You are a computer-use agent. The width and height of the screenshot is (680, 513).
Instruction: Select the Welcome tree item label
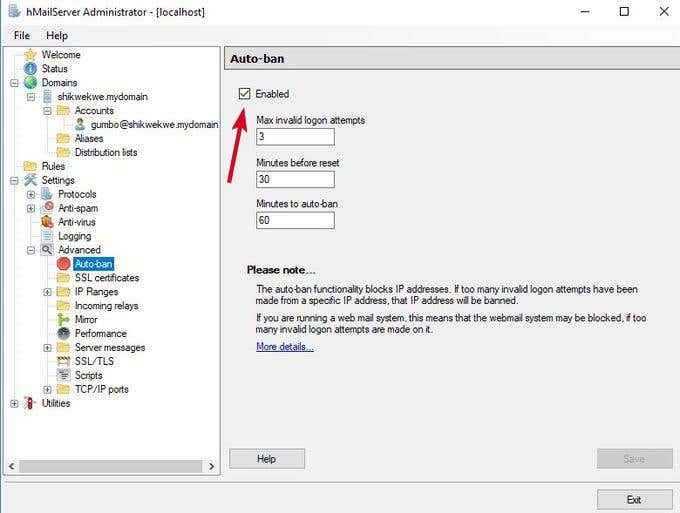point(61,55)
